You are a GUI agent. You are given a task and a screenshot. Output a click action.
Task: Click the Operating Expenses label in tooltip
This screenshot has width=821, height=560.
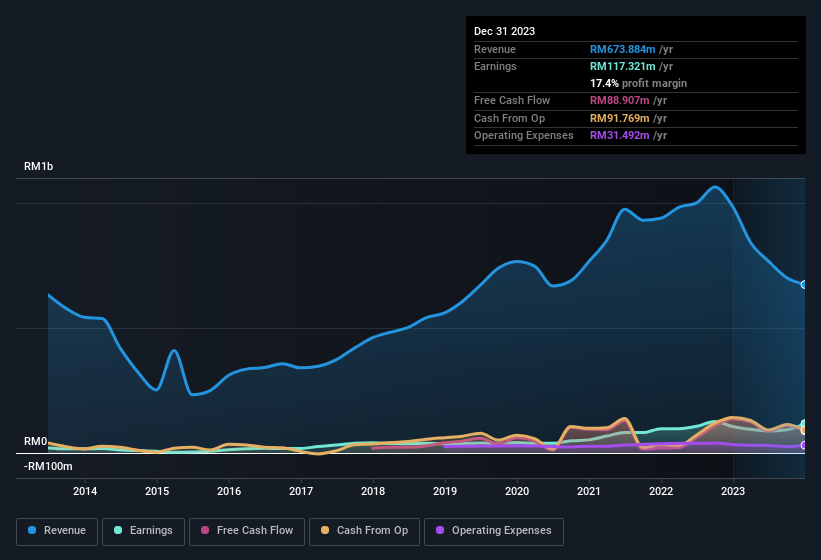click(524, 136)
